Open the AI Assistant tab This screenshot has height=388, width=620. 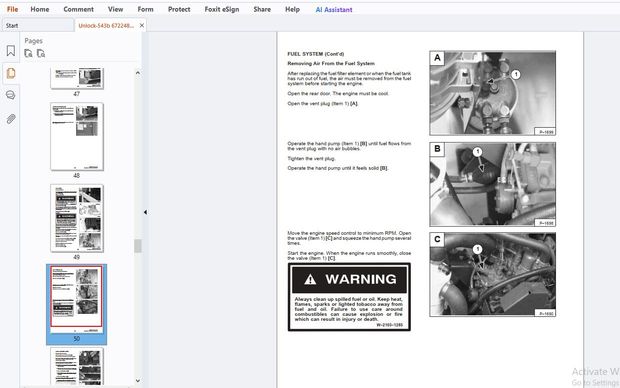(x=334, y=9)
